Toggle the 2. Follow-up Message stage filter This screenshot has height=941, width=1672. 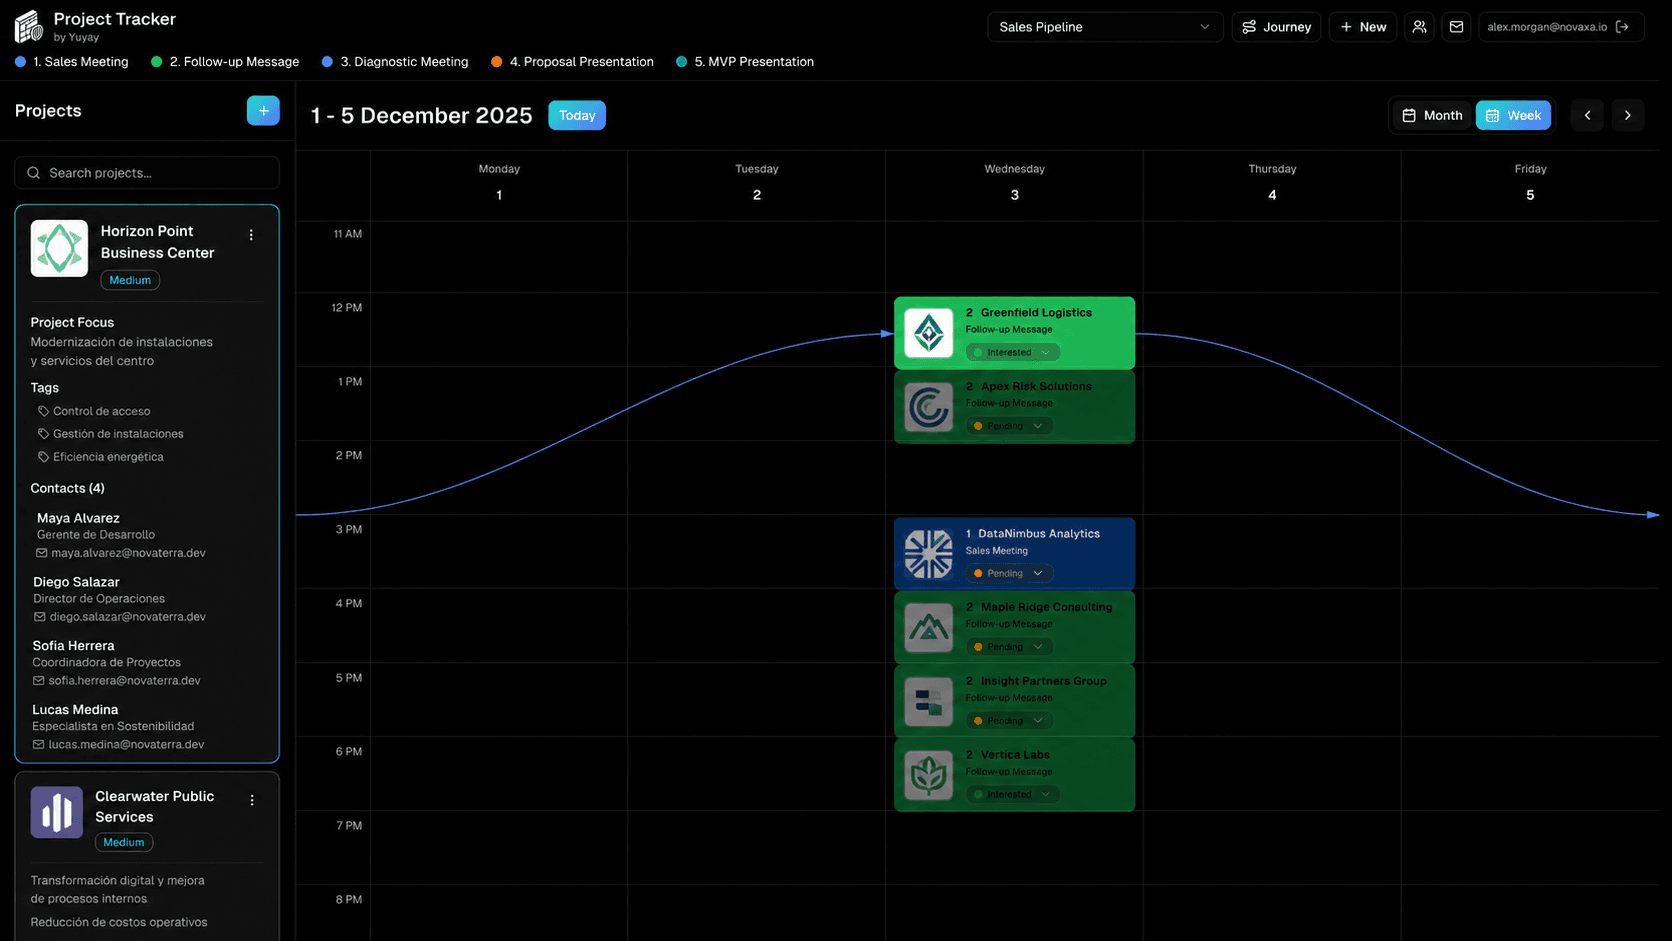[x=225, y=62]
